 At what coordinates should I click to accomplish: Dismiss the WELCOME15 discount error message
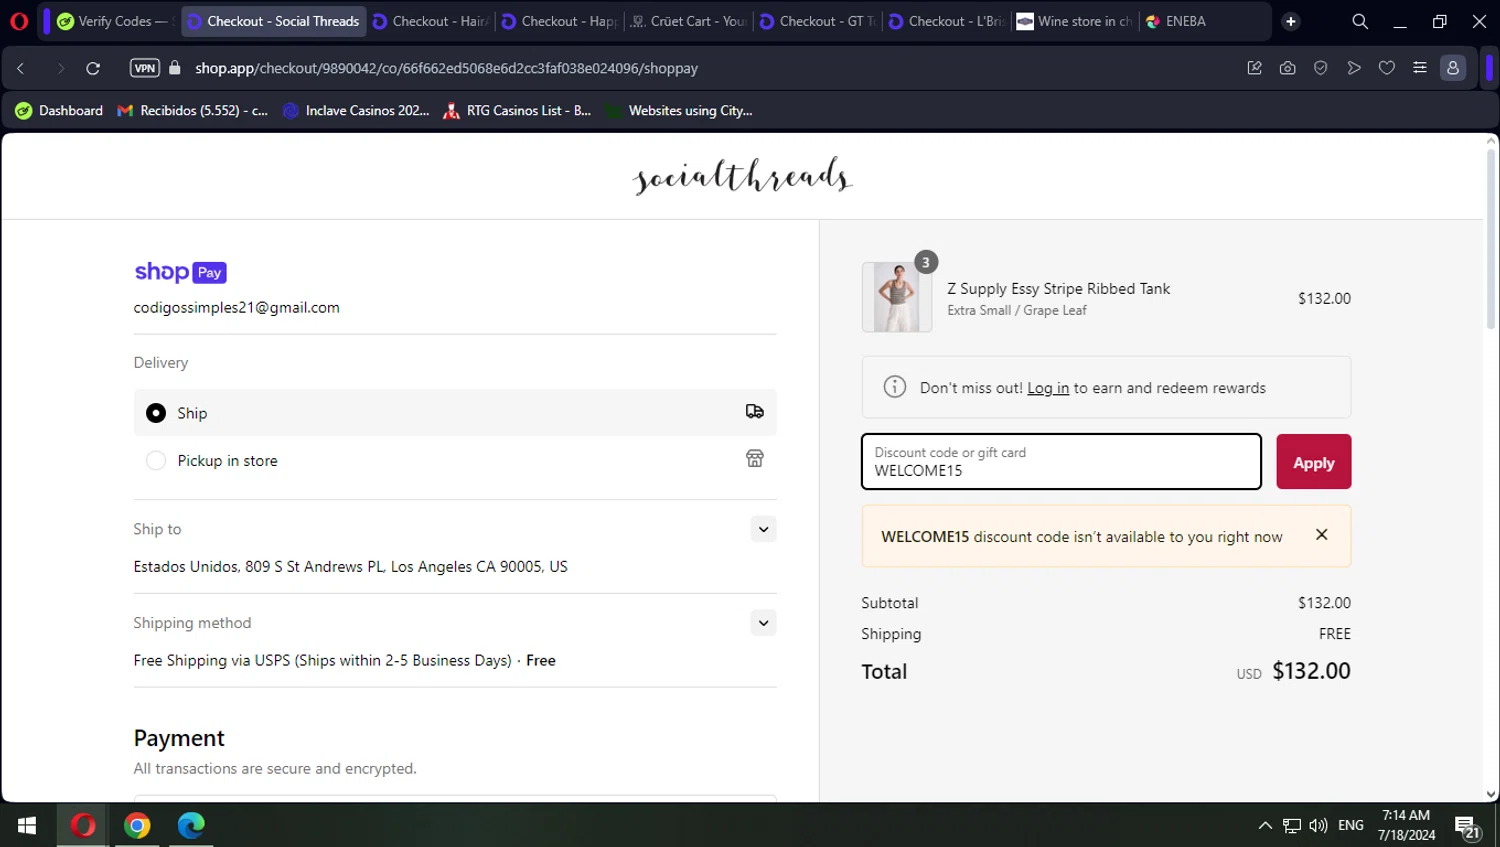1321,535
